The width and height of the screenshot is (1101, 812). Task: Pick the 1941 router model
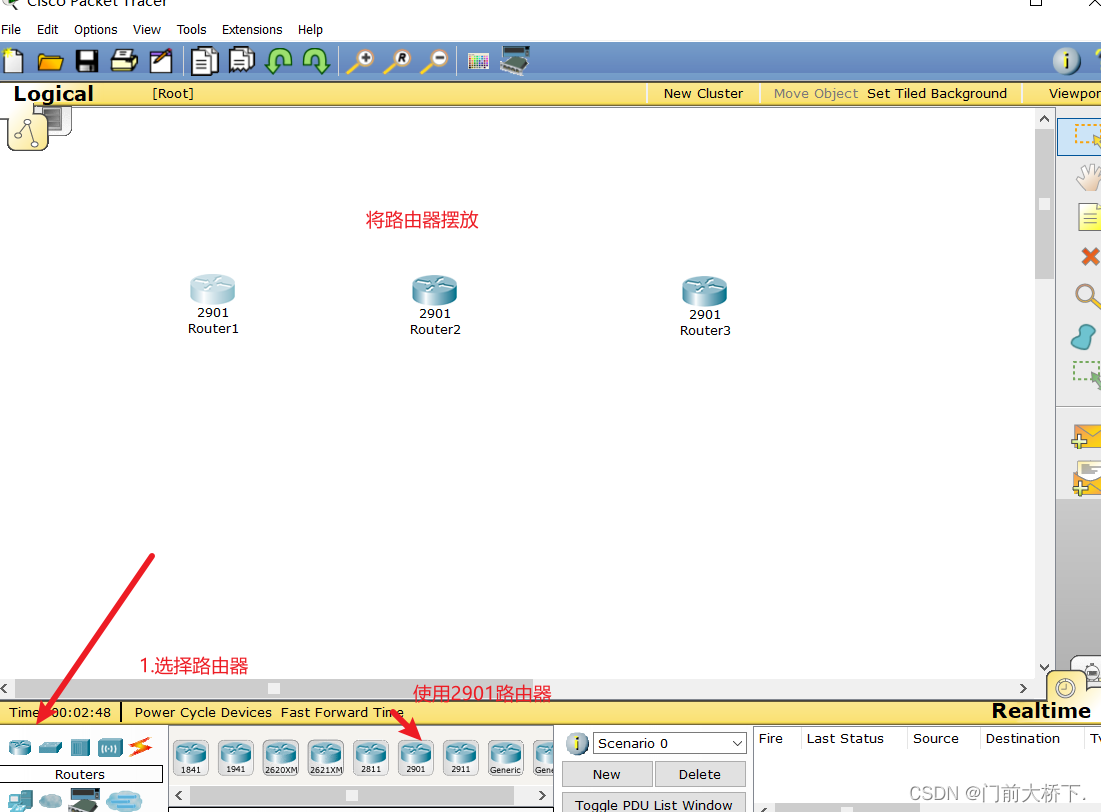[236, 757]
